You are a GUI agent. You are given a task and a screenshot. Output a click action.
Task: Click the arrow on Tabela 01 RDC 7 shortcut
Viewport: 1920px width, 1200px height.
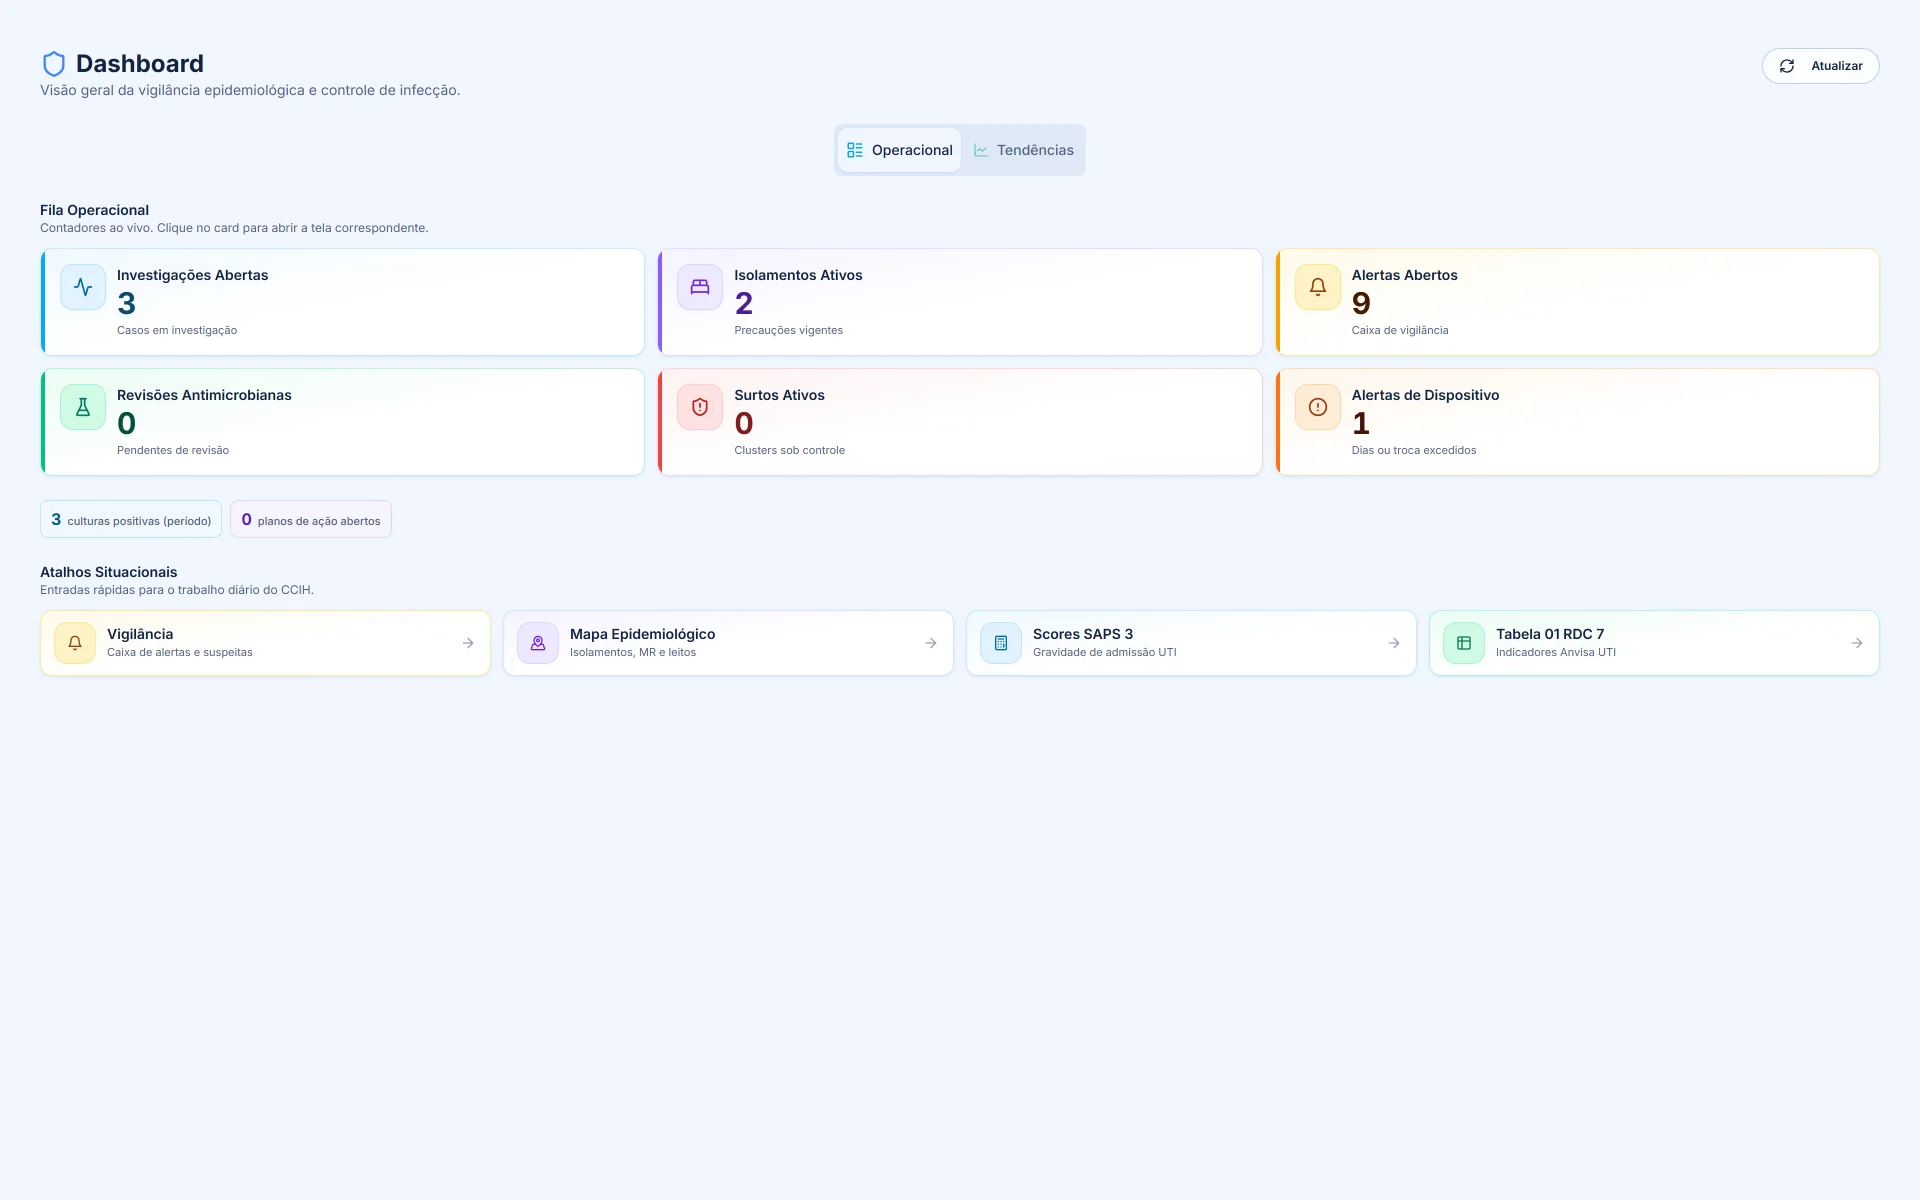coord(1857,643)
